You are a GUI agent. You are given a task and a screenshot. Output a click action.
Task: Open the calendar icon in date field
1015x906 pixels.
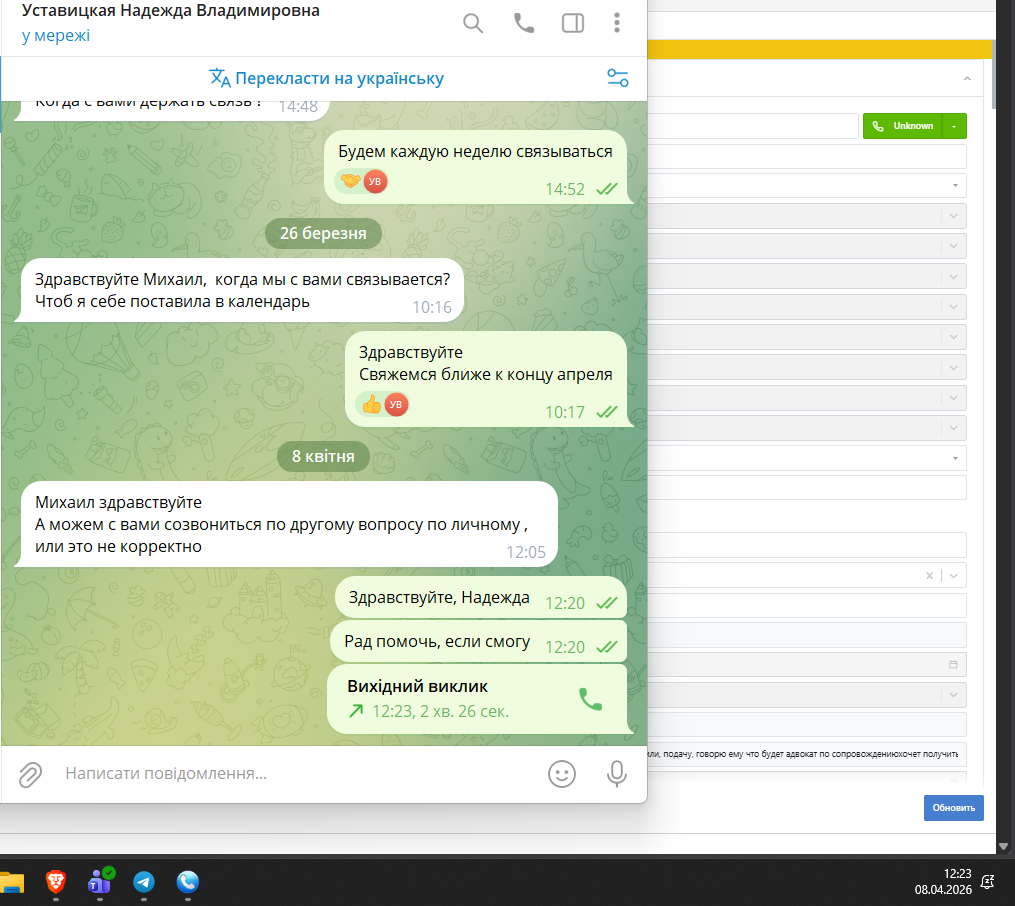point(953,665)
